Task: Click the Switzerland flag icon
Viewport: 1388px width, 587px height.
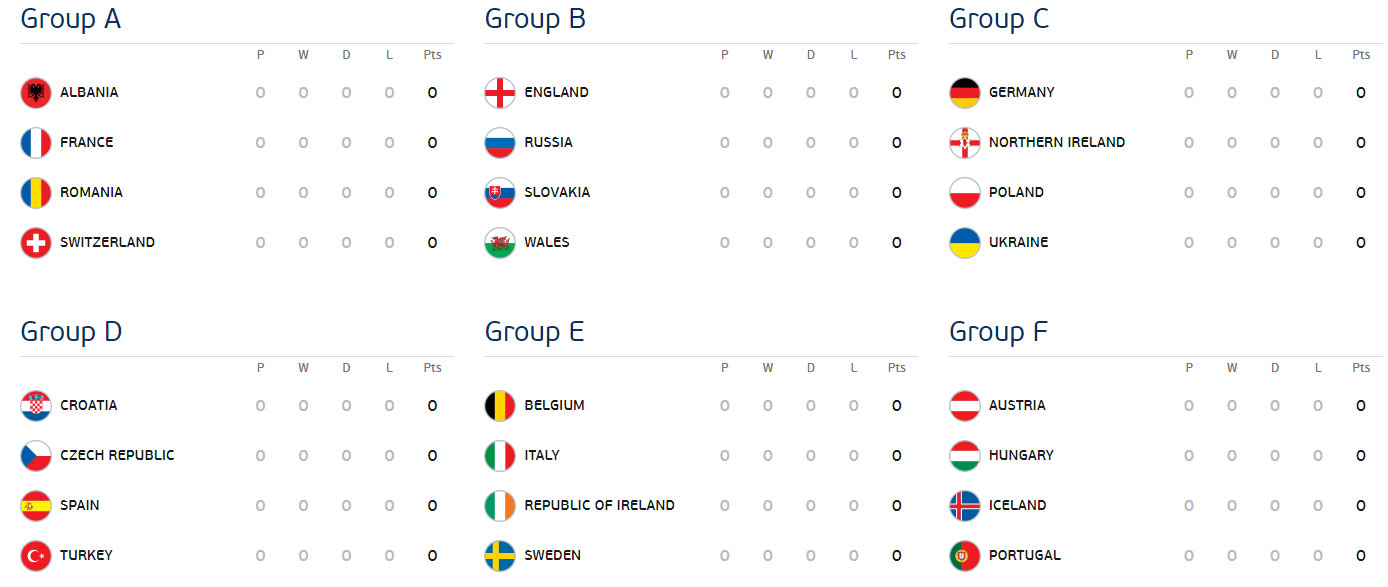Action: tap(36, 243)
